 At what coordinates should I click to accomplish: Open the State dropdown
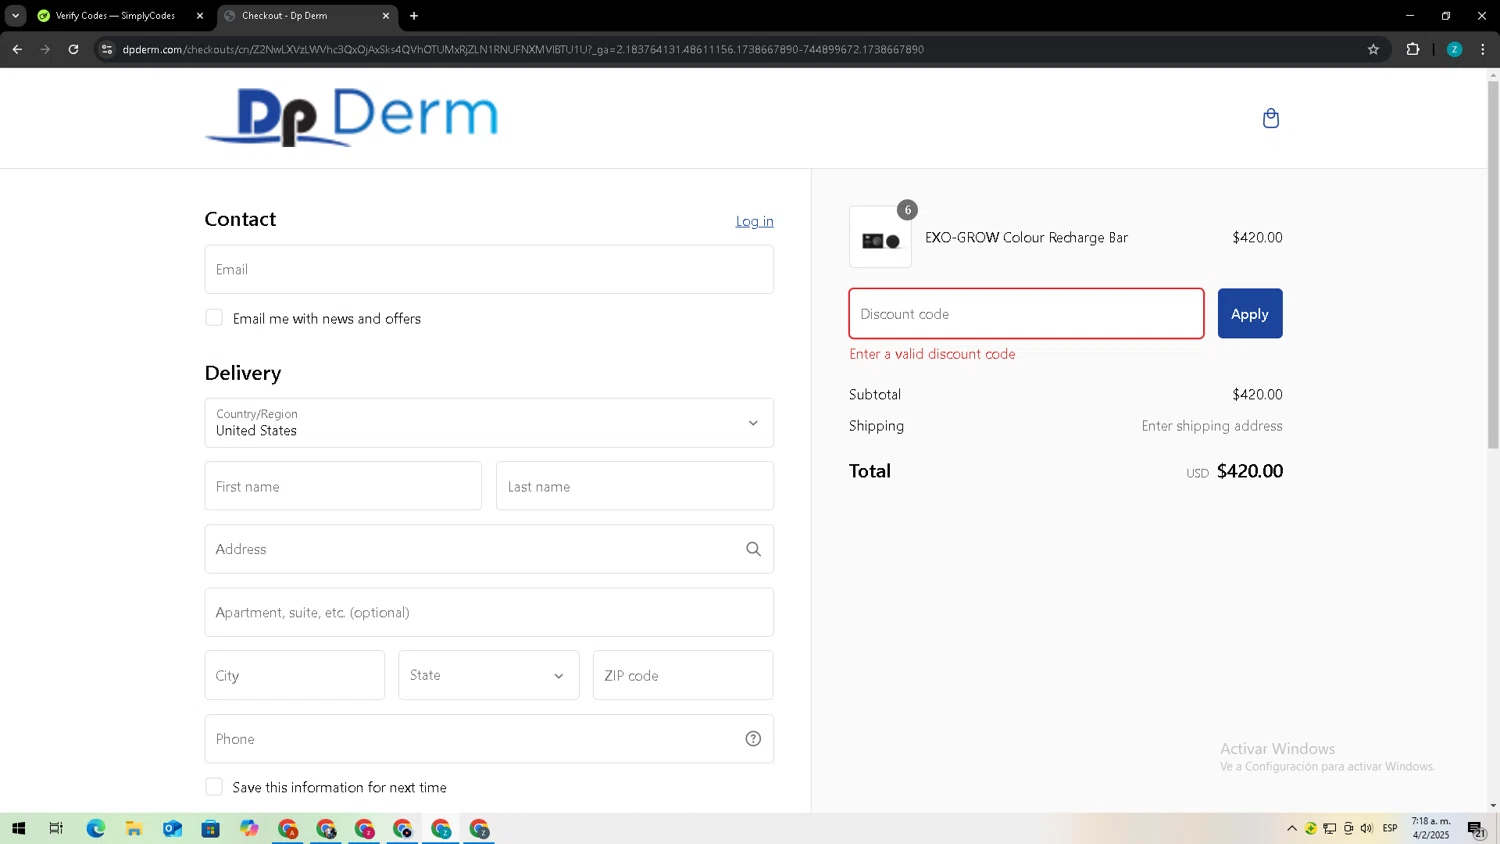click(x=488, y=675)
